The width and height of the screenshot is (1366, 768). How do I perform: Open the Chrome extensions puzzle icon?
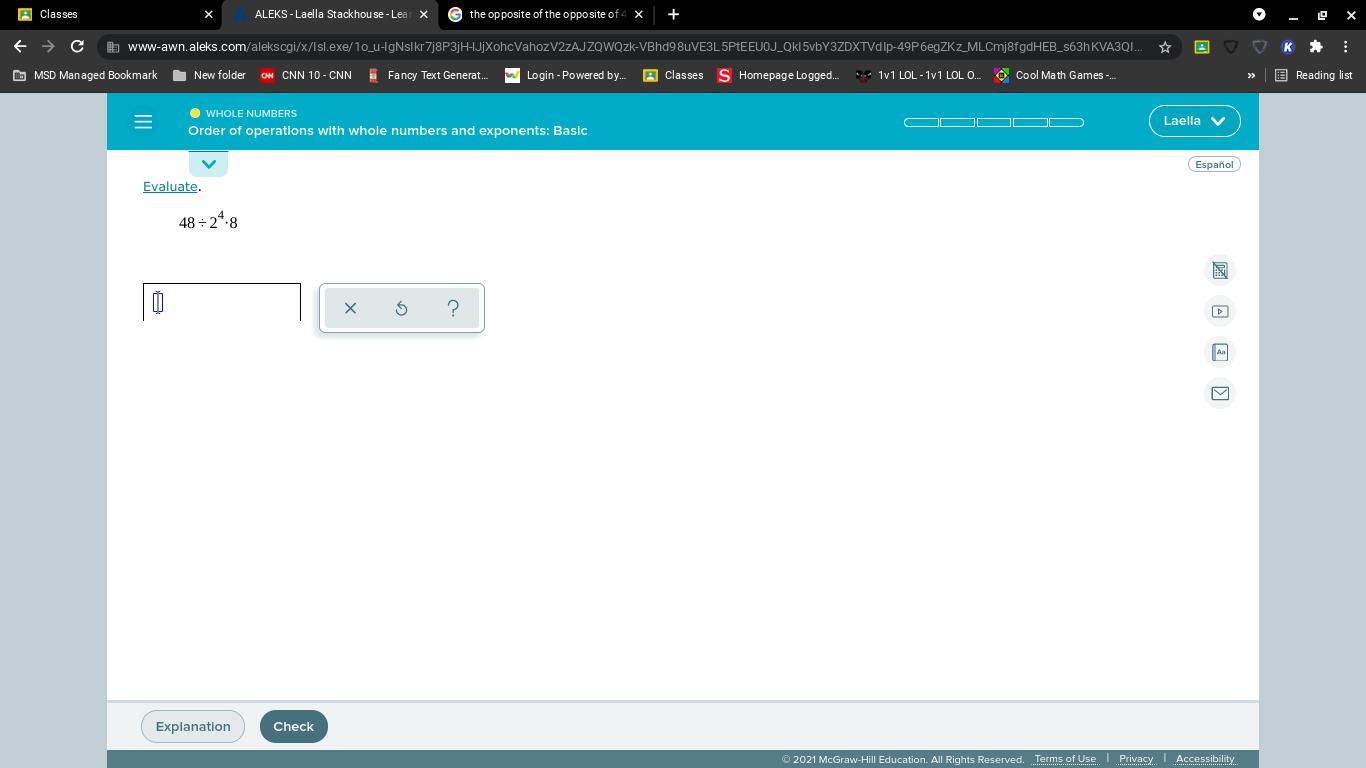pos(1316,47)
